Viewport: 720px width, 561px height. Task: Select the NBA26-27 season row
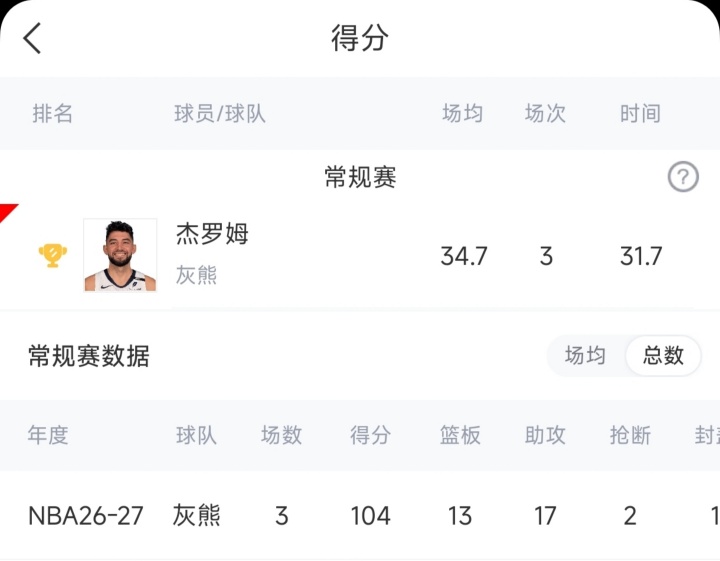tap(360, 516)
